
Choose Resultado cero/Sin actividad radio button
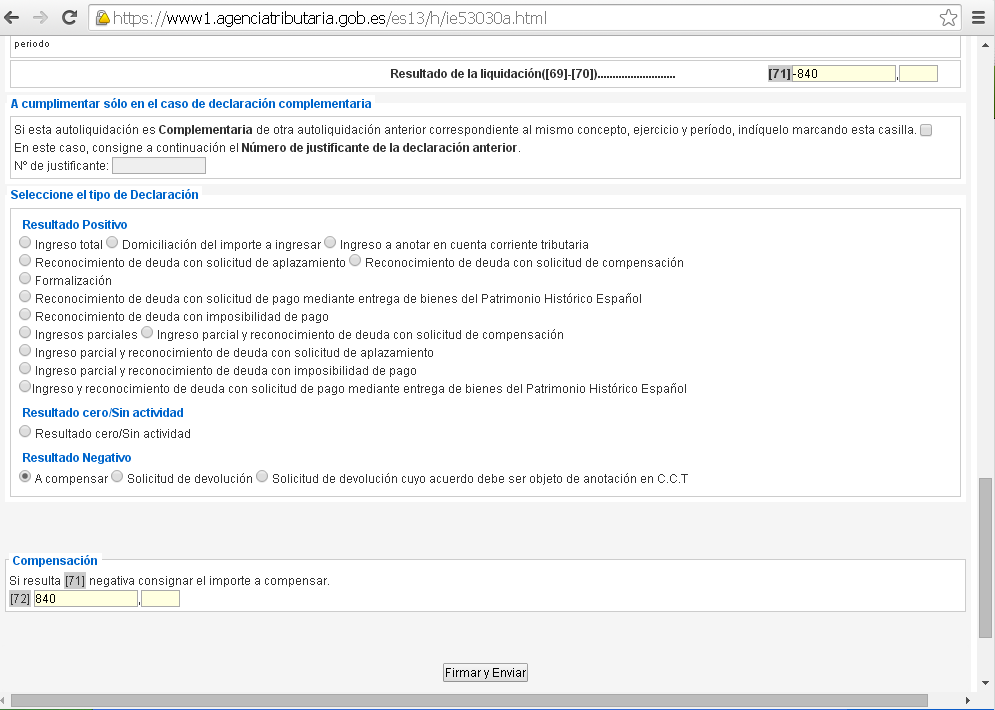tap(25, 431)
